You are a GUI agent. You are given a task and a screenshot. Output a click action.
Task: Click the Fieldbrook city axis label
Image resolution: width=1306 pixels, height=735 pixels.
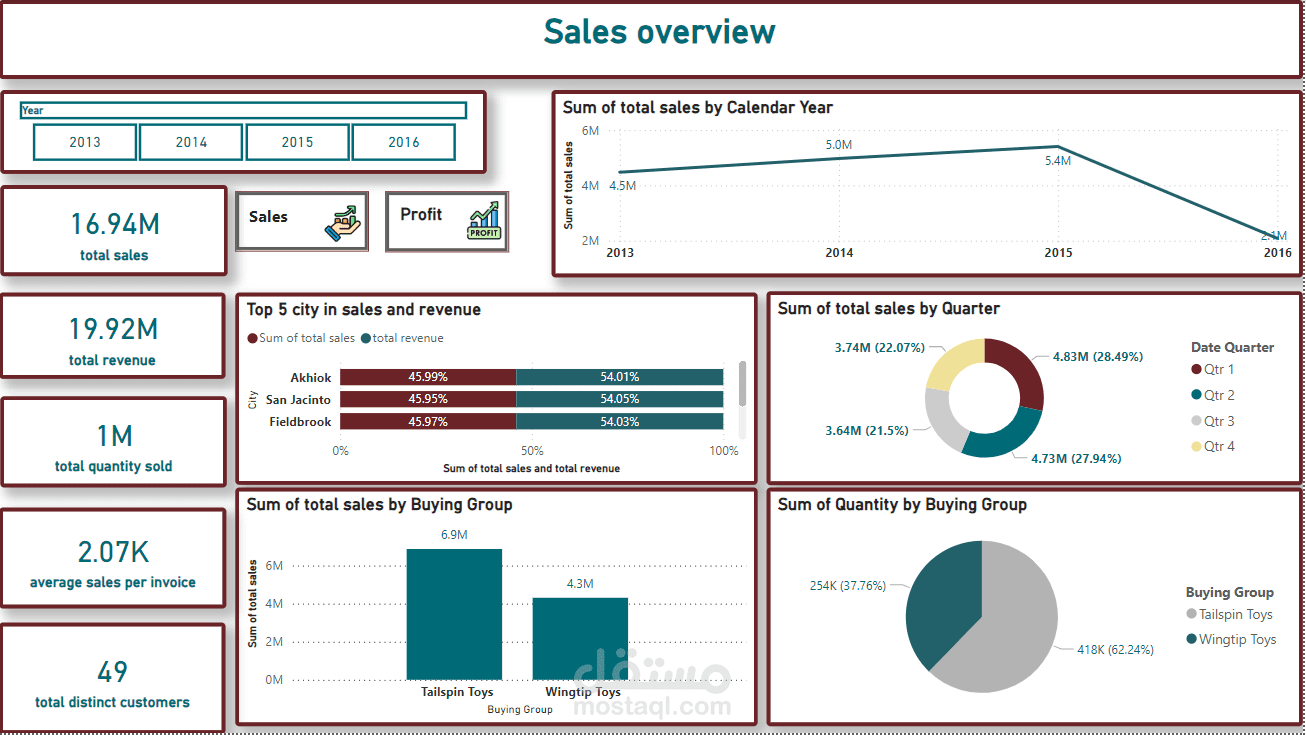click(x=300, y=422)
